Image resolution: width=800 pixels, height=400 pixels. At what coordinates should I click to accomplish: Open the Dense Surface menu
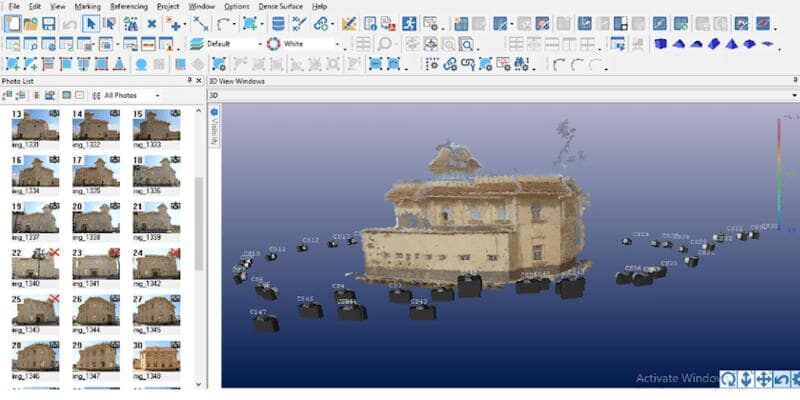coord(281,7)
